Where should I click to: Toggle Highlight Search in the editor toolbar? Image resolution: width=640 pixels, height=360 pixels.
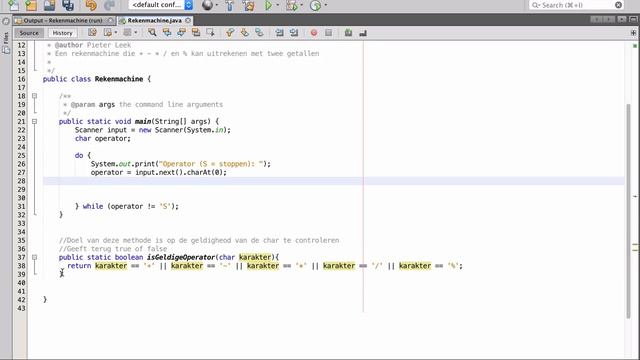click(x=196, y=32)
